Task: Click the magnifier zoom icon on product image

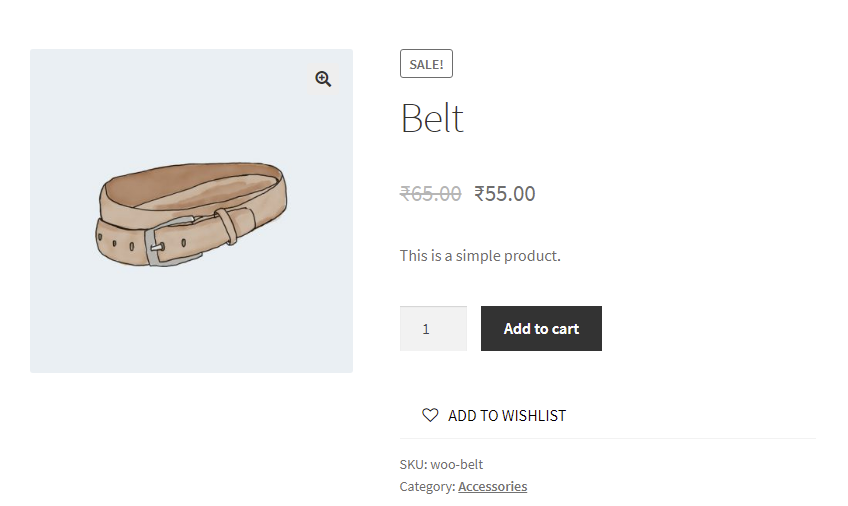Action: point(323,79)
